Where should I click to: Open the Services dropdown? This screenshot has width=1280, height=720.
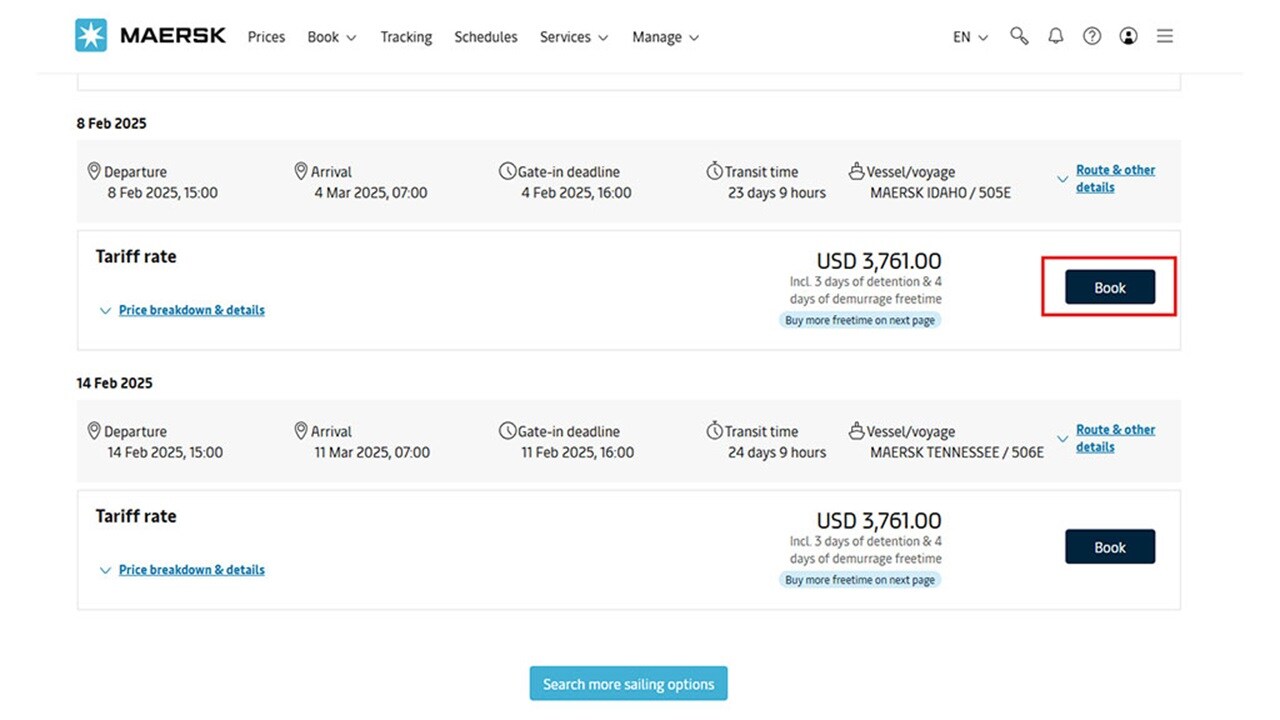point(573,37)
